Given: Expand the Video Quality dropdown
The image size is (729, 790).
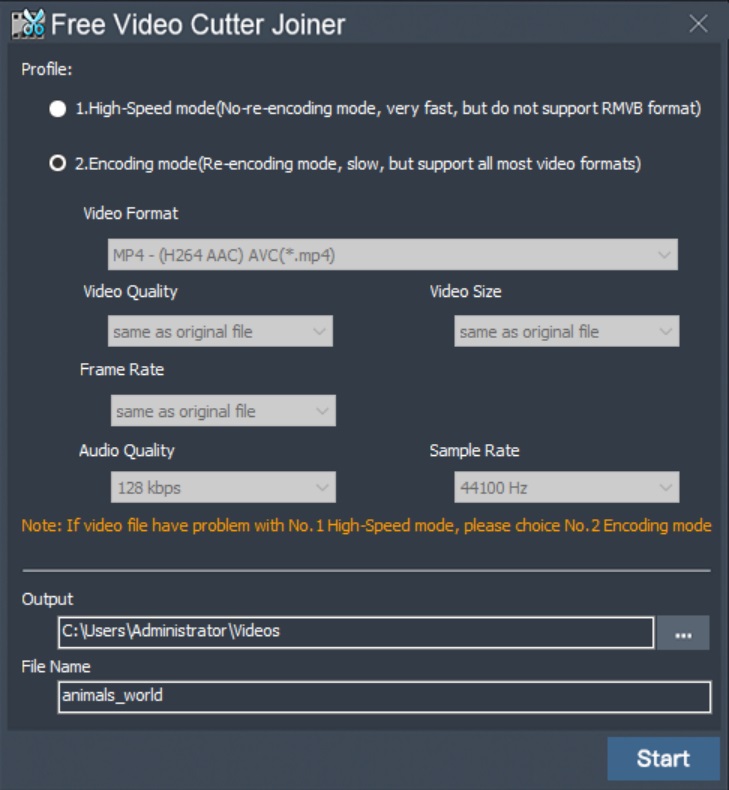Looking at the screenshot, I should pos(220,332).
